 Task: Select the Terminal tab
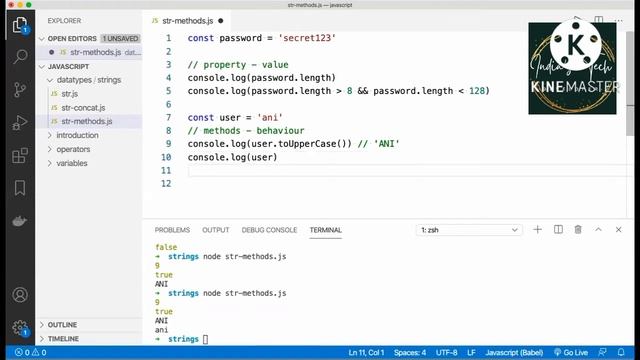point(325,230)
